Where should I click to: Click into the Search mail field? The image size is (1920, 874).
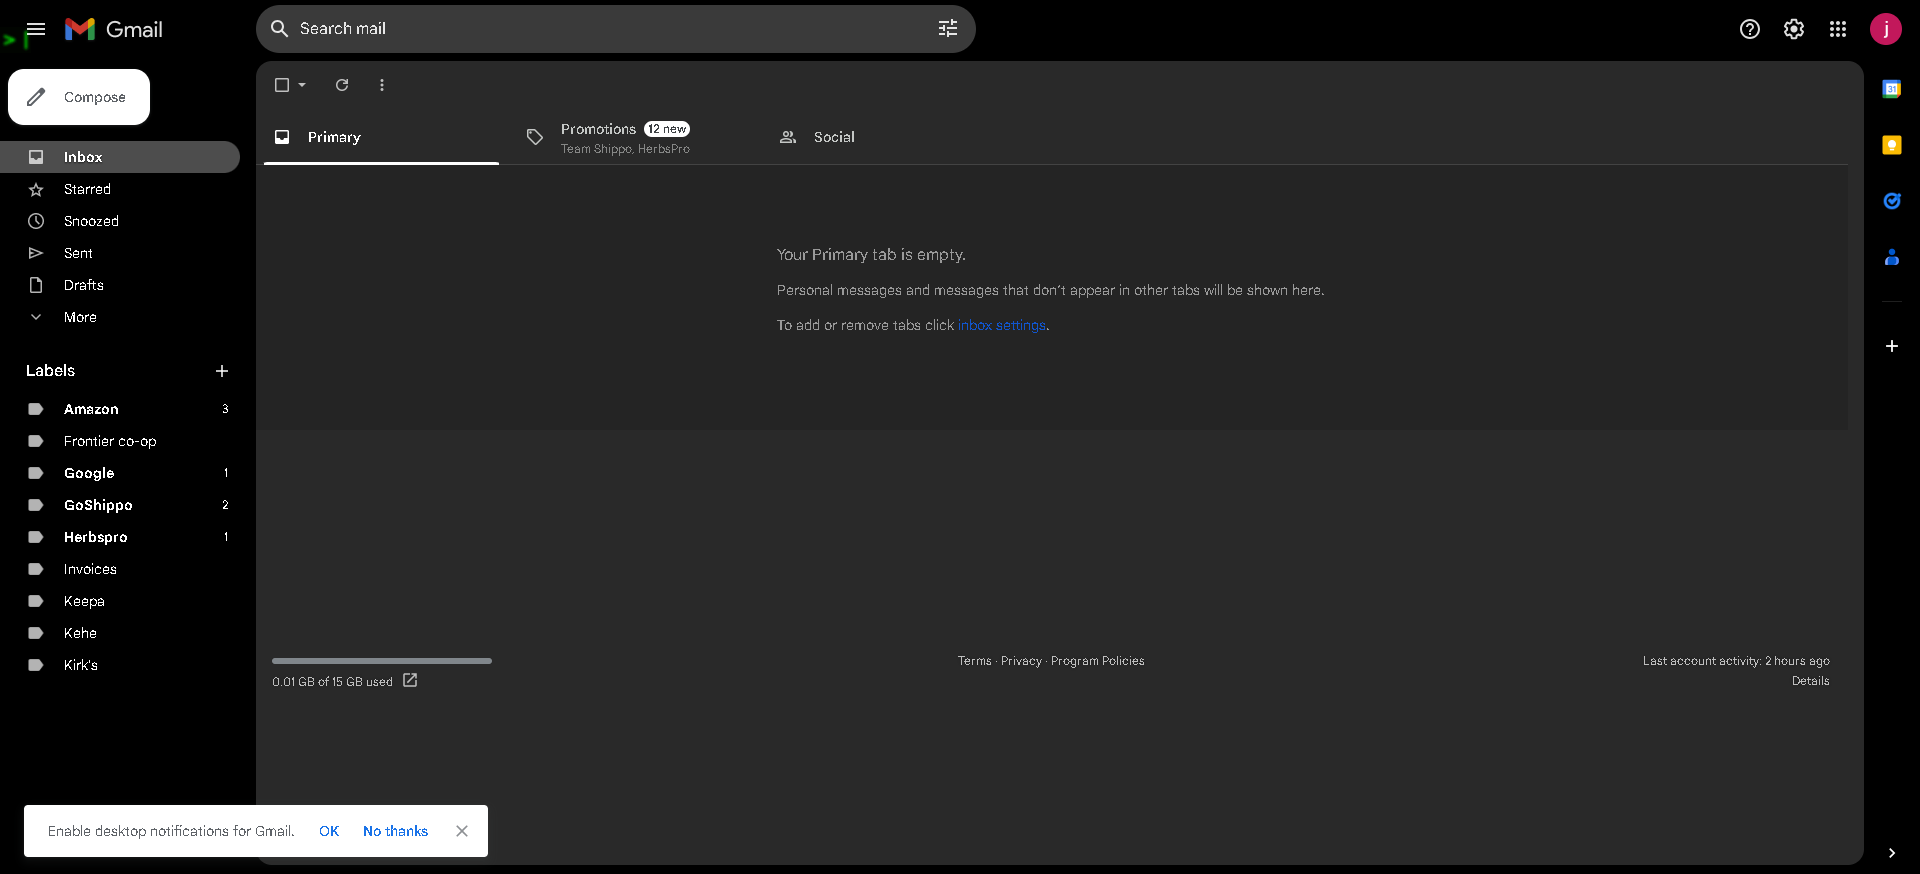pos(615,29)
